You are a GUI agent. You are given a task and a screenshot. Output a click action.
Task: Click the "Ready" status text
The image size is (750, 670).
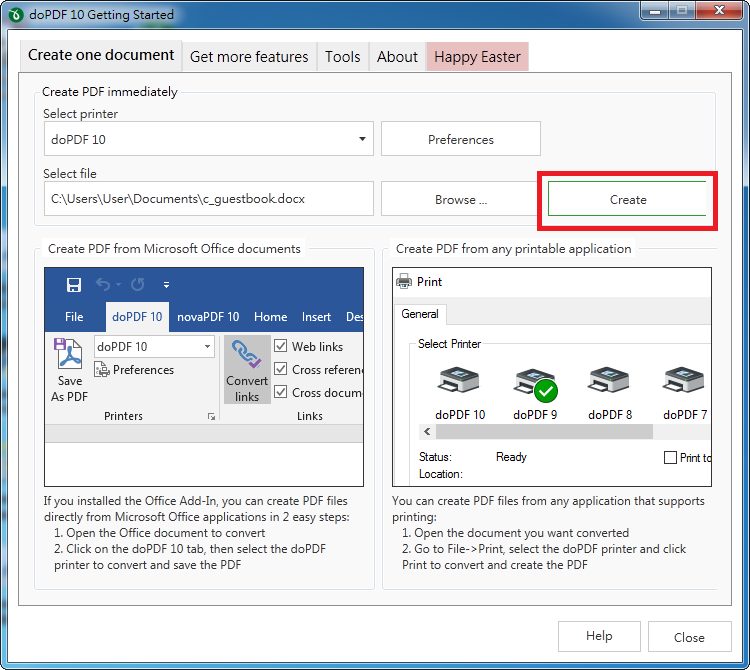[511, 457]
